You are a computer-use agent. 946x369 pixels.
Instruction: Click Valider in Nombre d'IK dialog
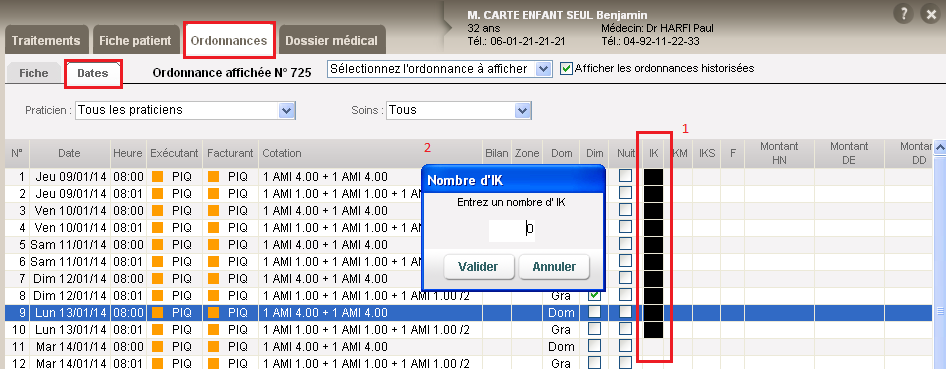(x=478, y=266)
